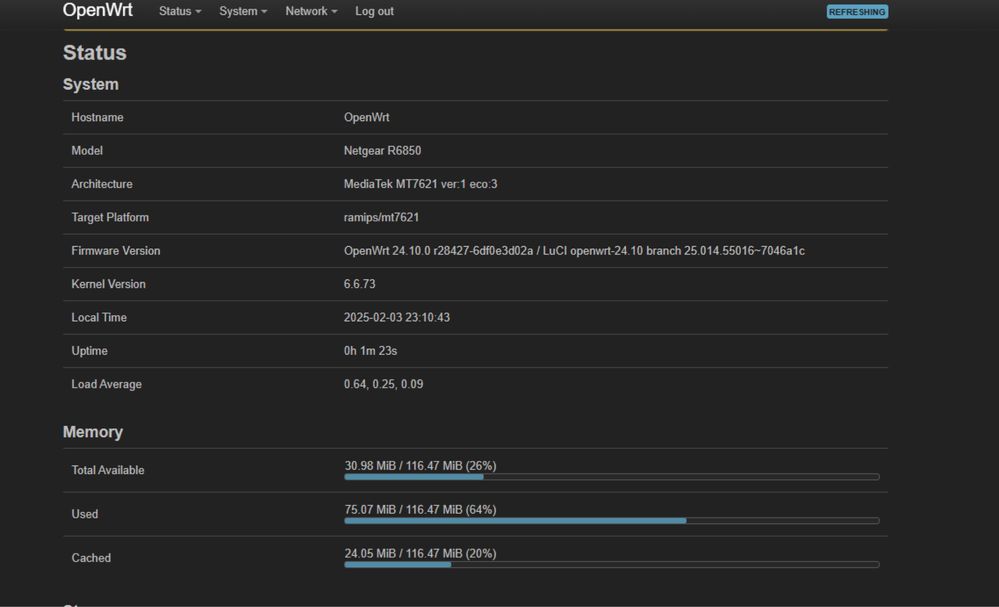
Task: Select the Model label
Action: pyautogui.click(x=87, y=151)
